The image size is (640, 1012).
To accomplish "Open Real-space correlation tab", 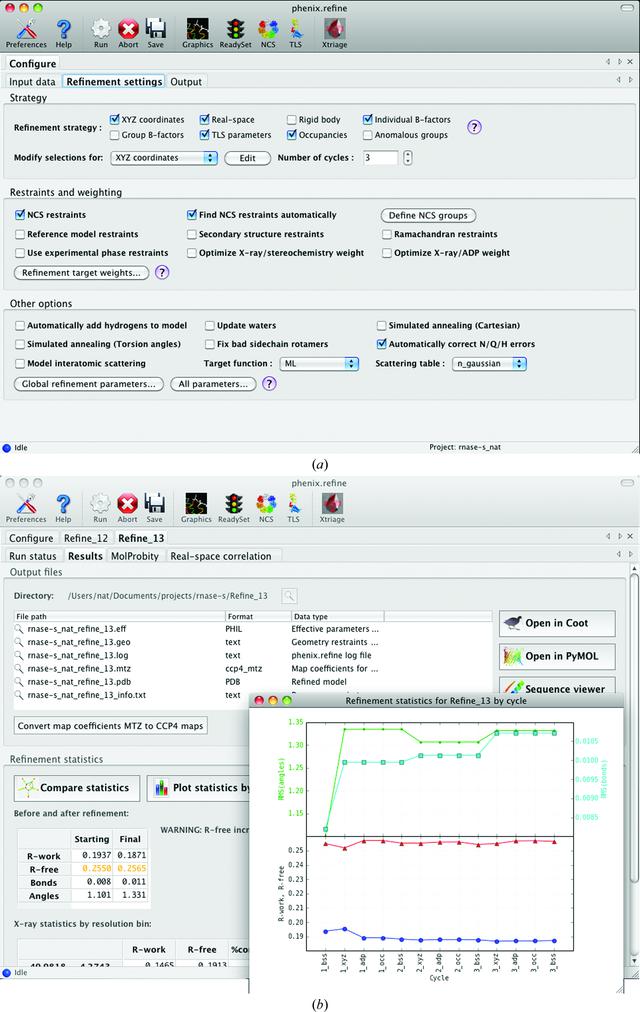I will click(x=221, y=556).
